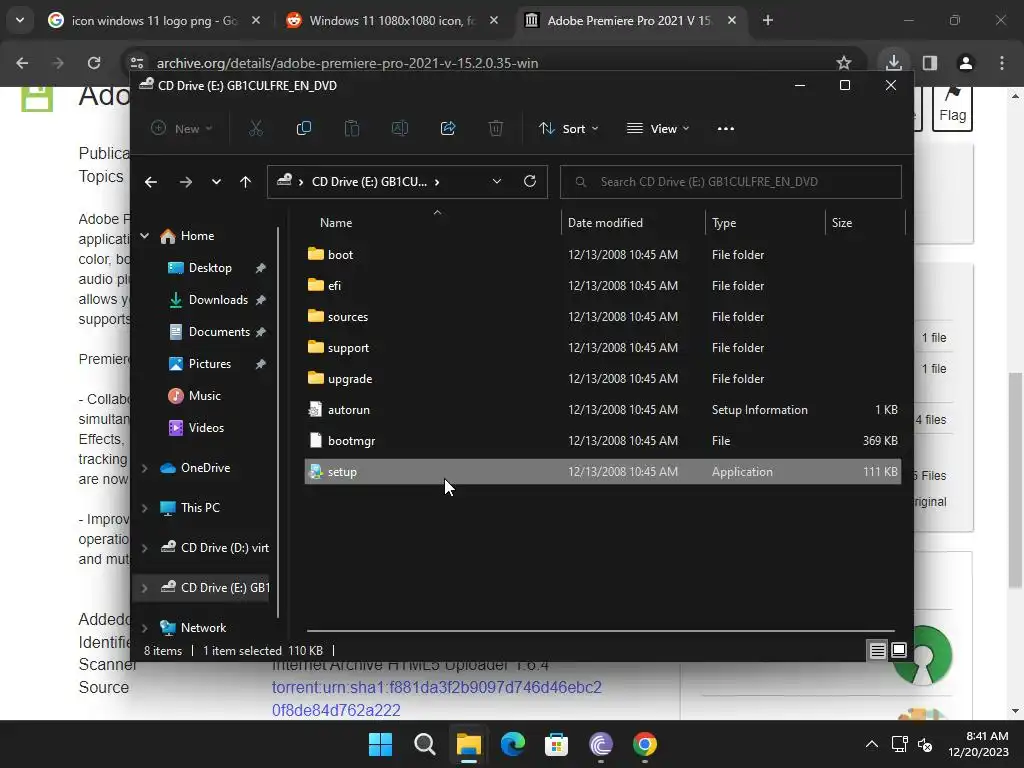Open taskbar Search
The image size is (1024, 768).
(424, 744)
